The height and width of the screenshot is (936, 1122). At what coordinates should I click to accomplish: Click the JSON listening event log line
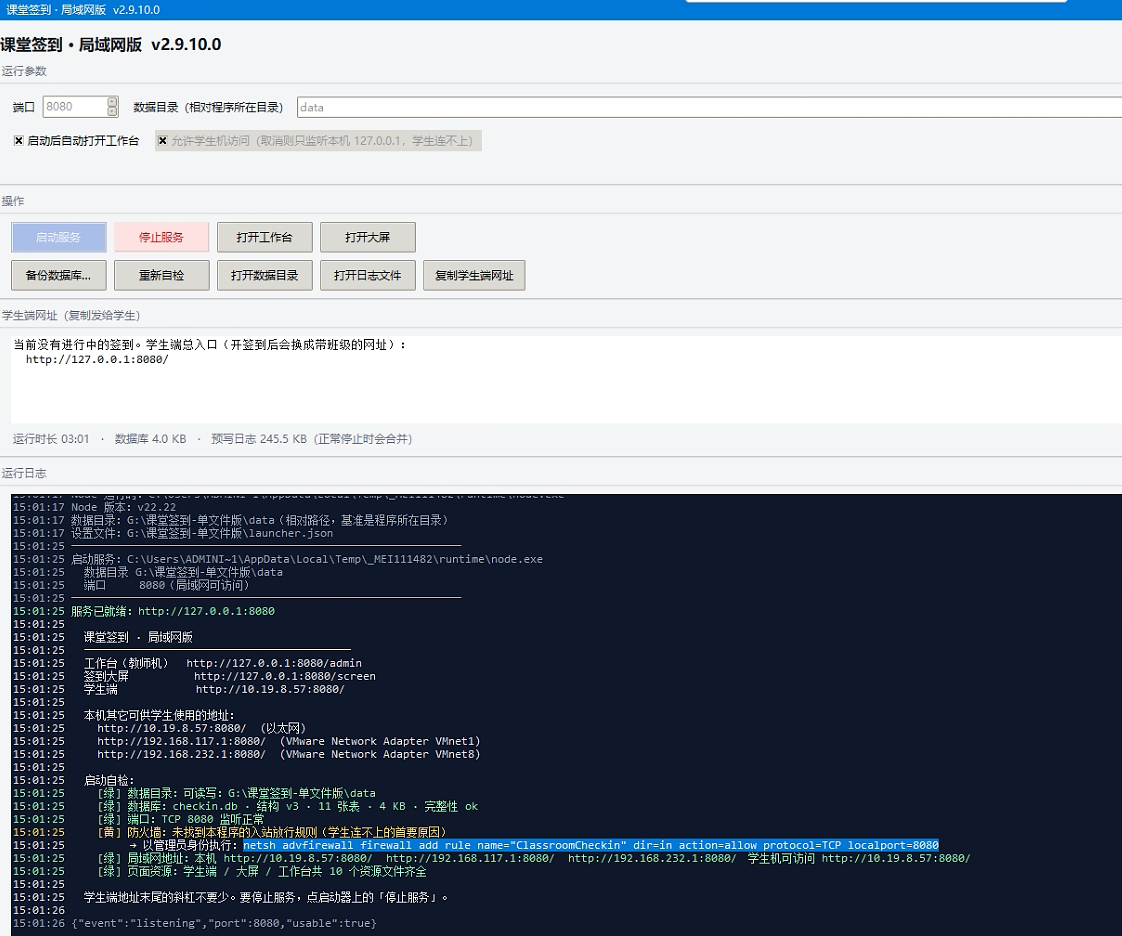[x=224, y=923]
